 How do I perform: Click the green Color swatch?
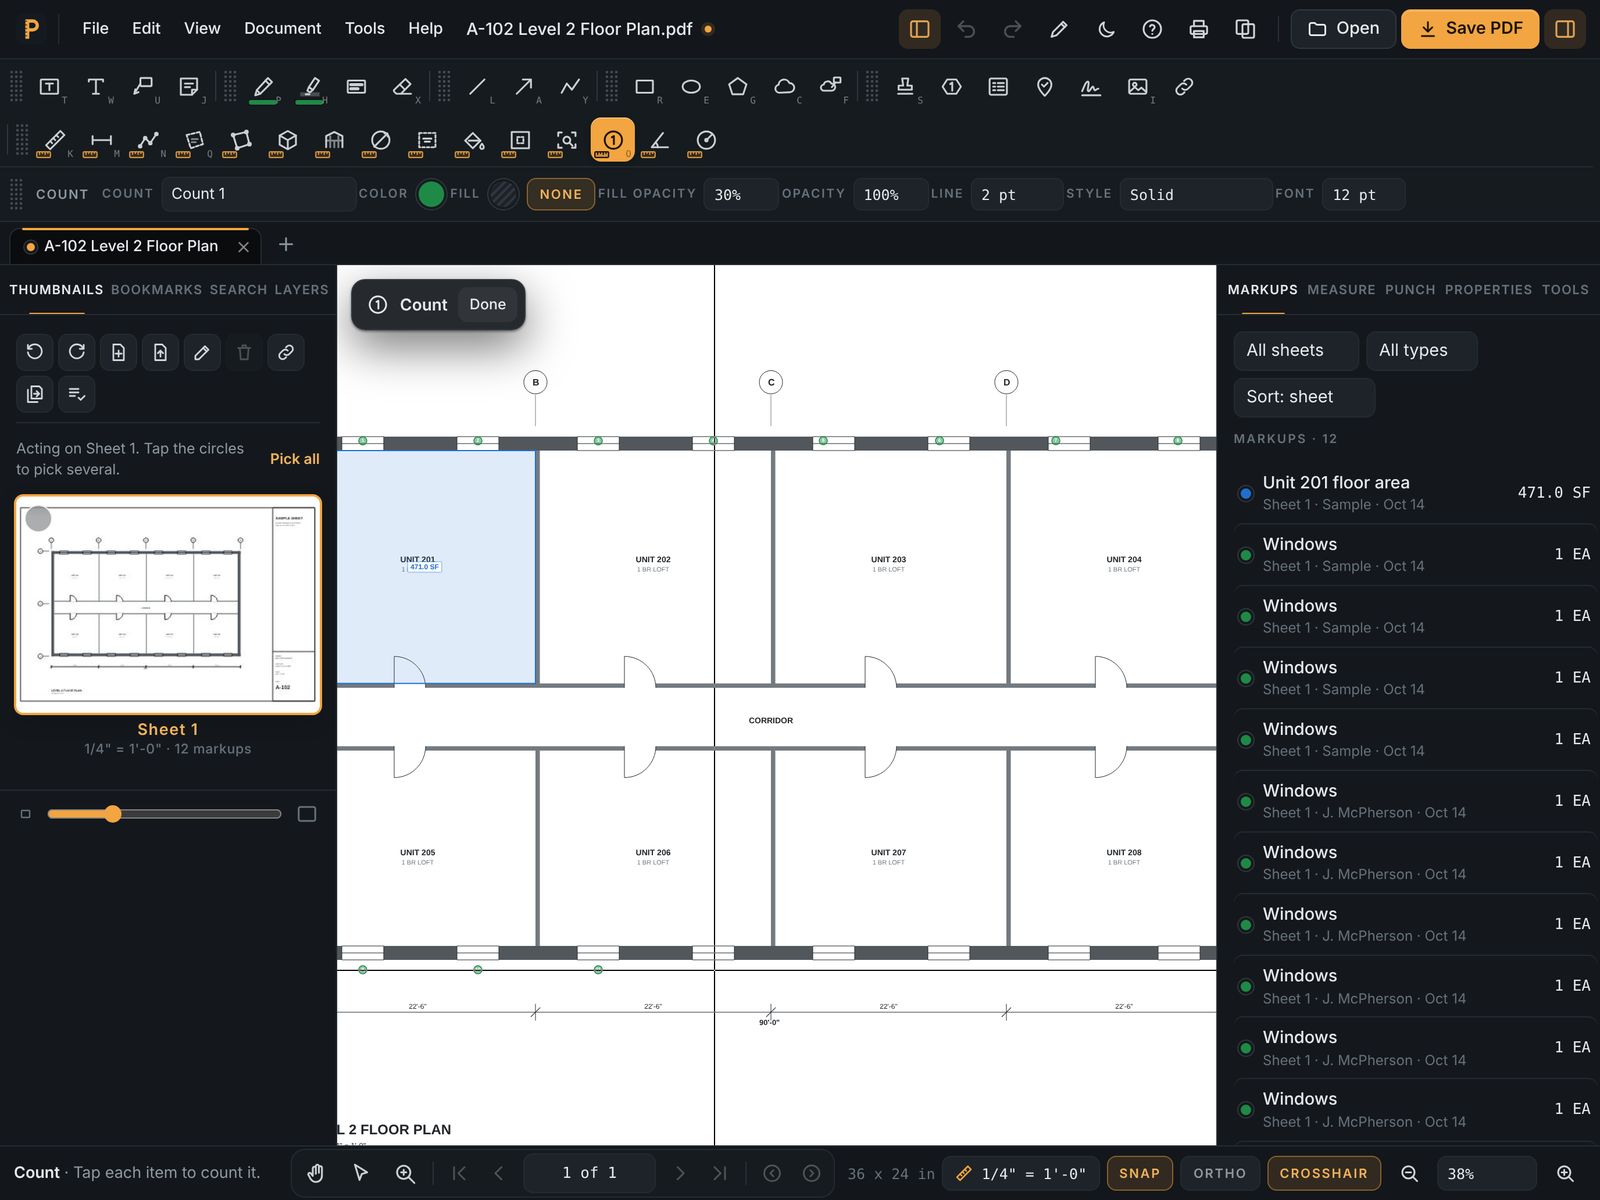431,194
